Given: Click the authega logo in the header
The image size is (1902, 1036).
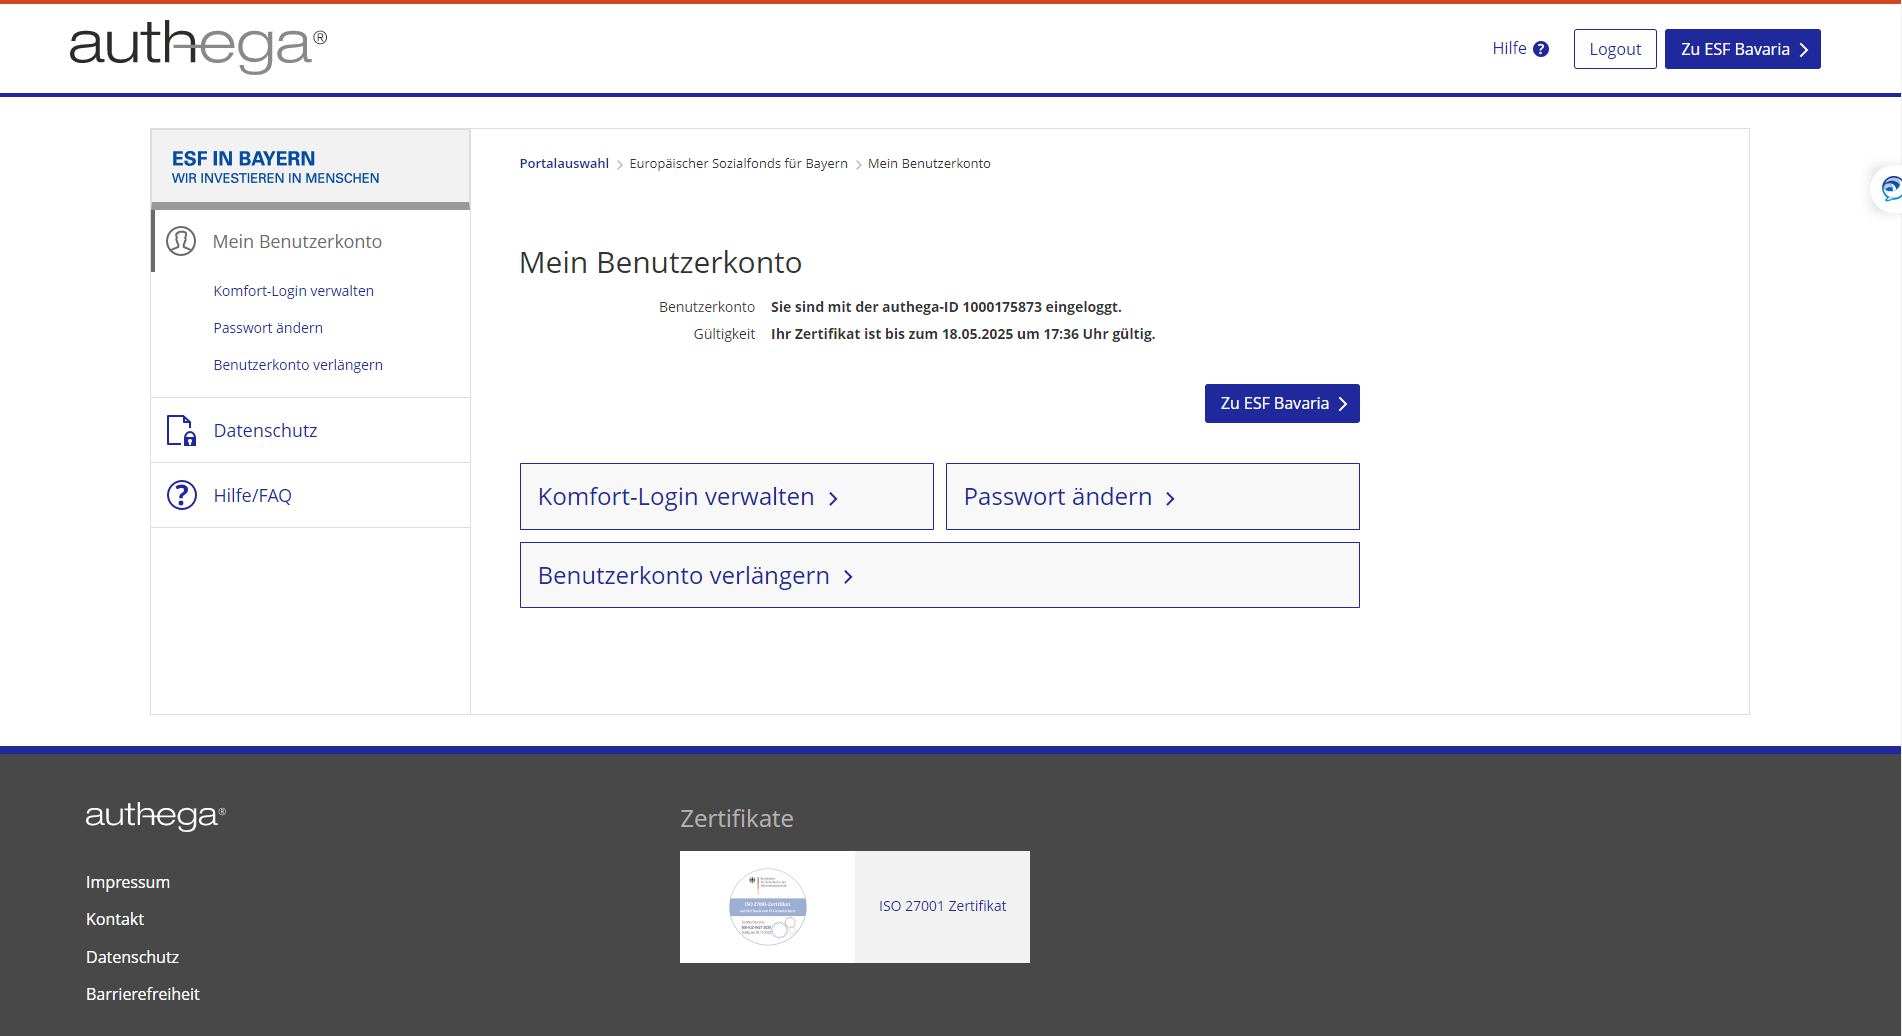Looking at the screenshot, I should coord(198,47).
